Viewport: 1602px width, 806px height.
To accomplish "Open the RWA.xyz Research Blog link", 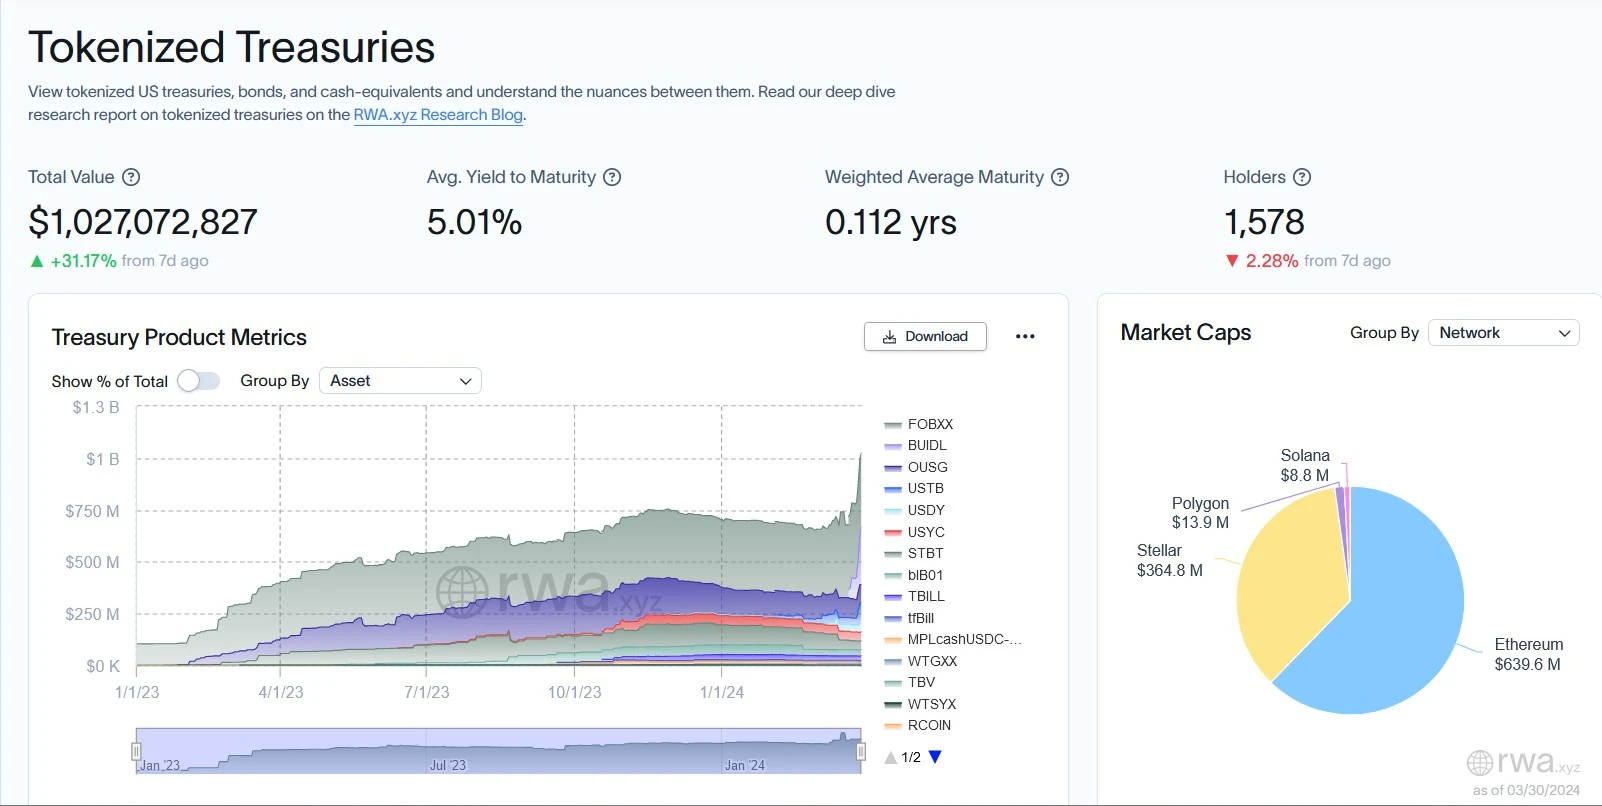I will 438,115.
